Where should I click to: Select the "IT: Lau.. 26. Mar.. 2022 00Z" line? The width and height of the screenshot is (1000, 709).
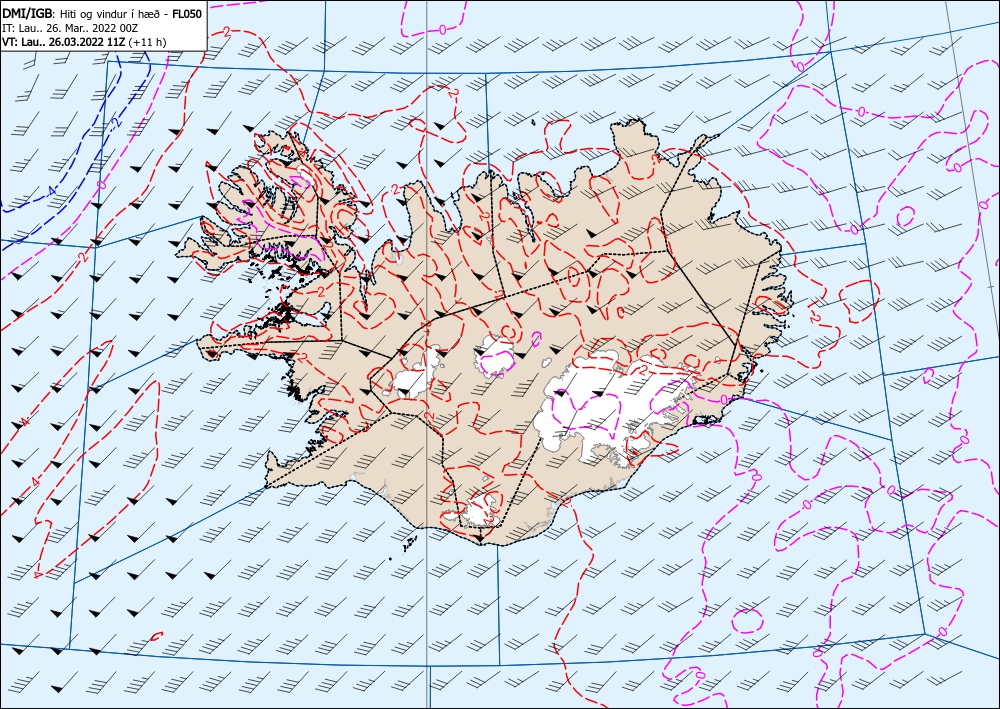coord(70,29)
